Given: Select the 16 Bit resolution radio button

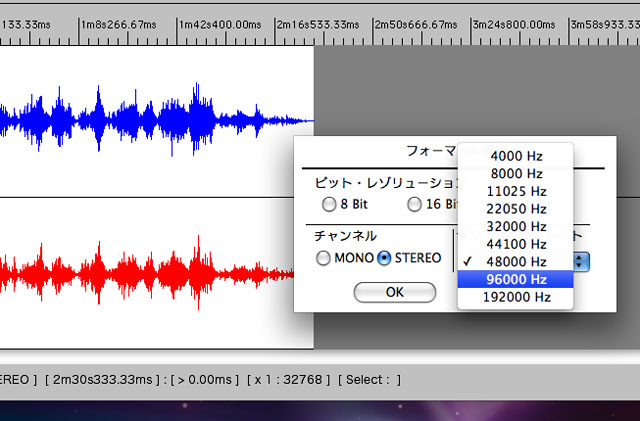Looking at the screenshot, I should coord(414,204).
